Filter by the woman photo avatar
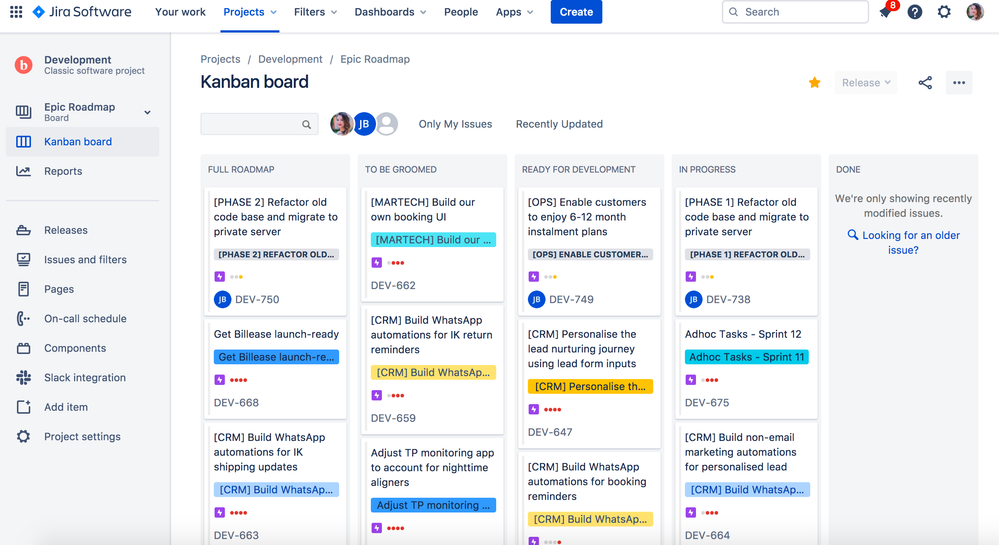The height and width of the screenshot is (545, 999). point(341,124)
